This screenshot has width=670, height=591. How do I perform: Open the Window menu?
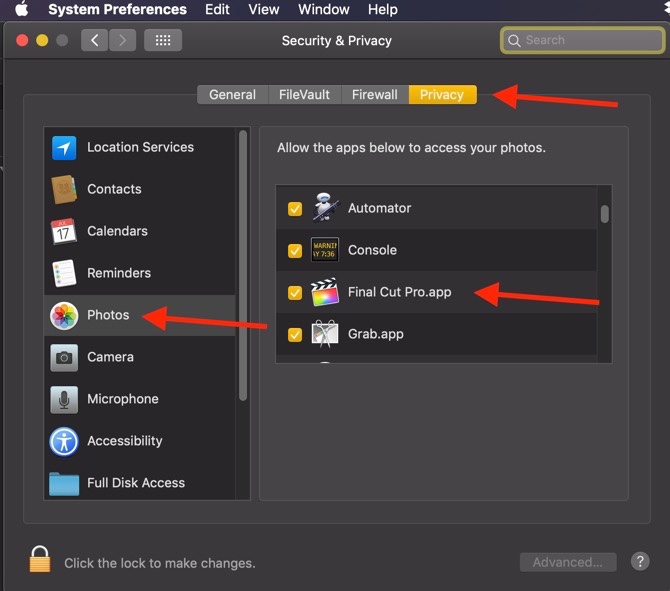point(323,9)
